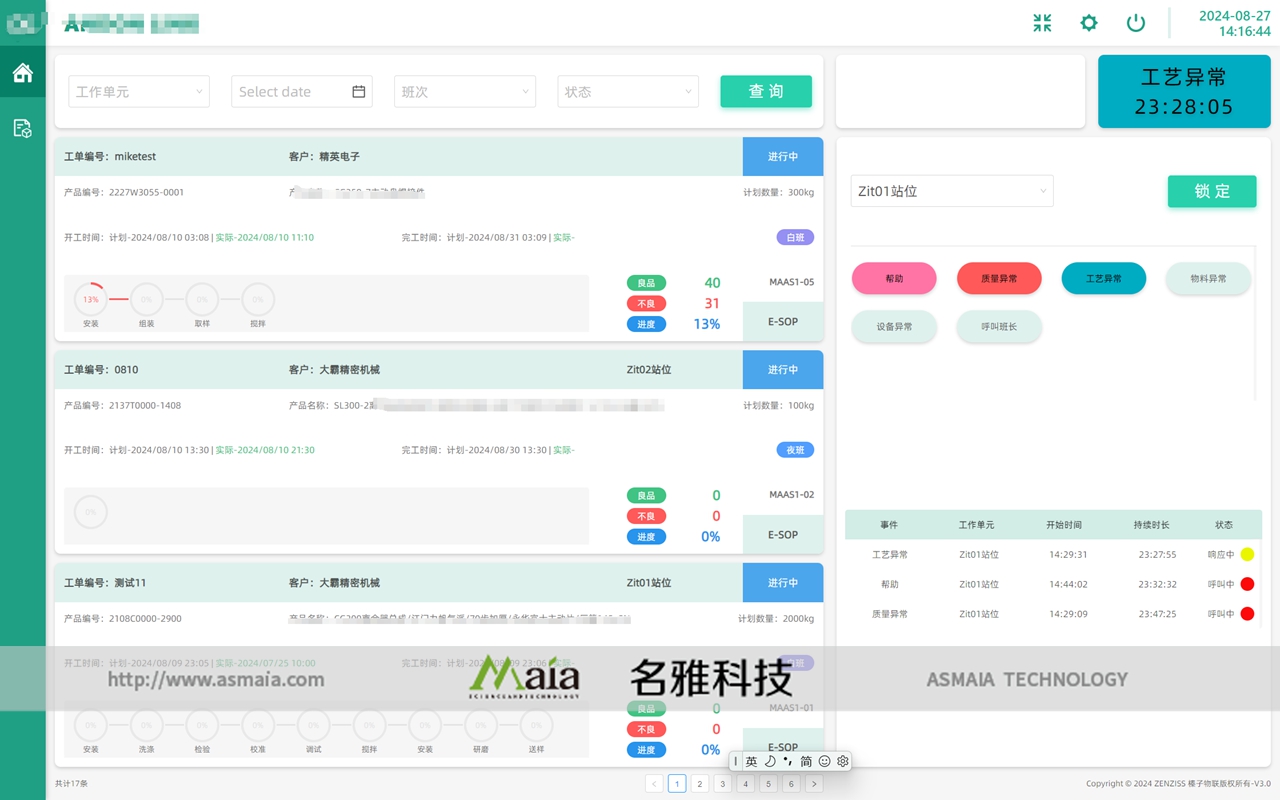Go to page 6

[x=791, y=784]
